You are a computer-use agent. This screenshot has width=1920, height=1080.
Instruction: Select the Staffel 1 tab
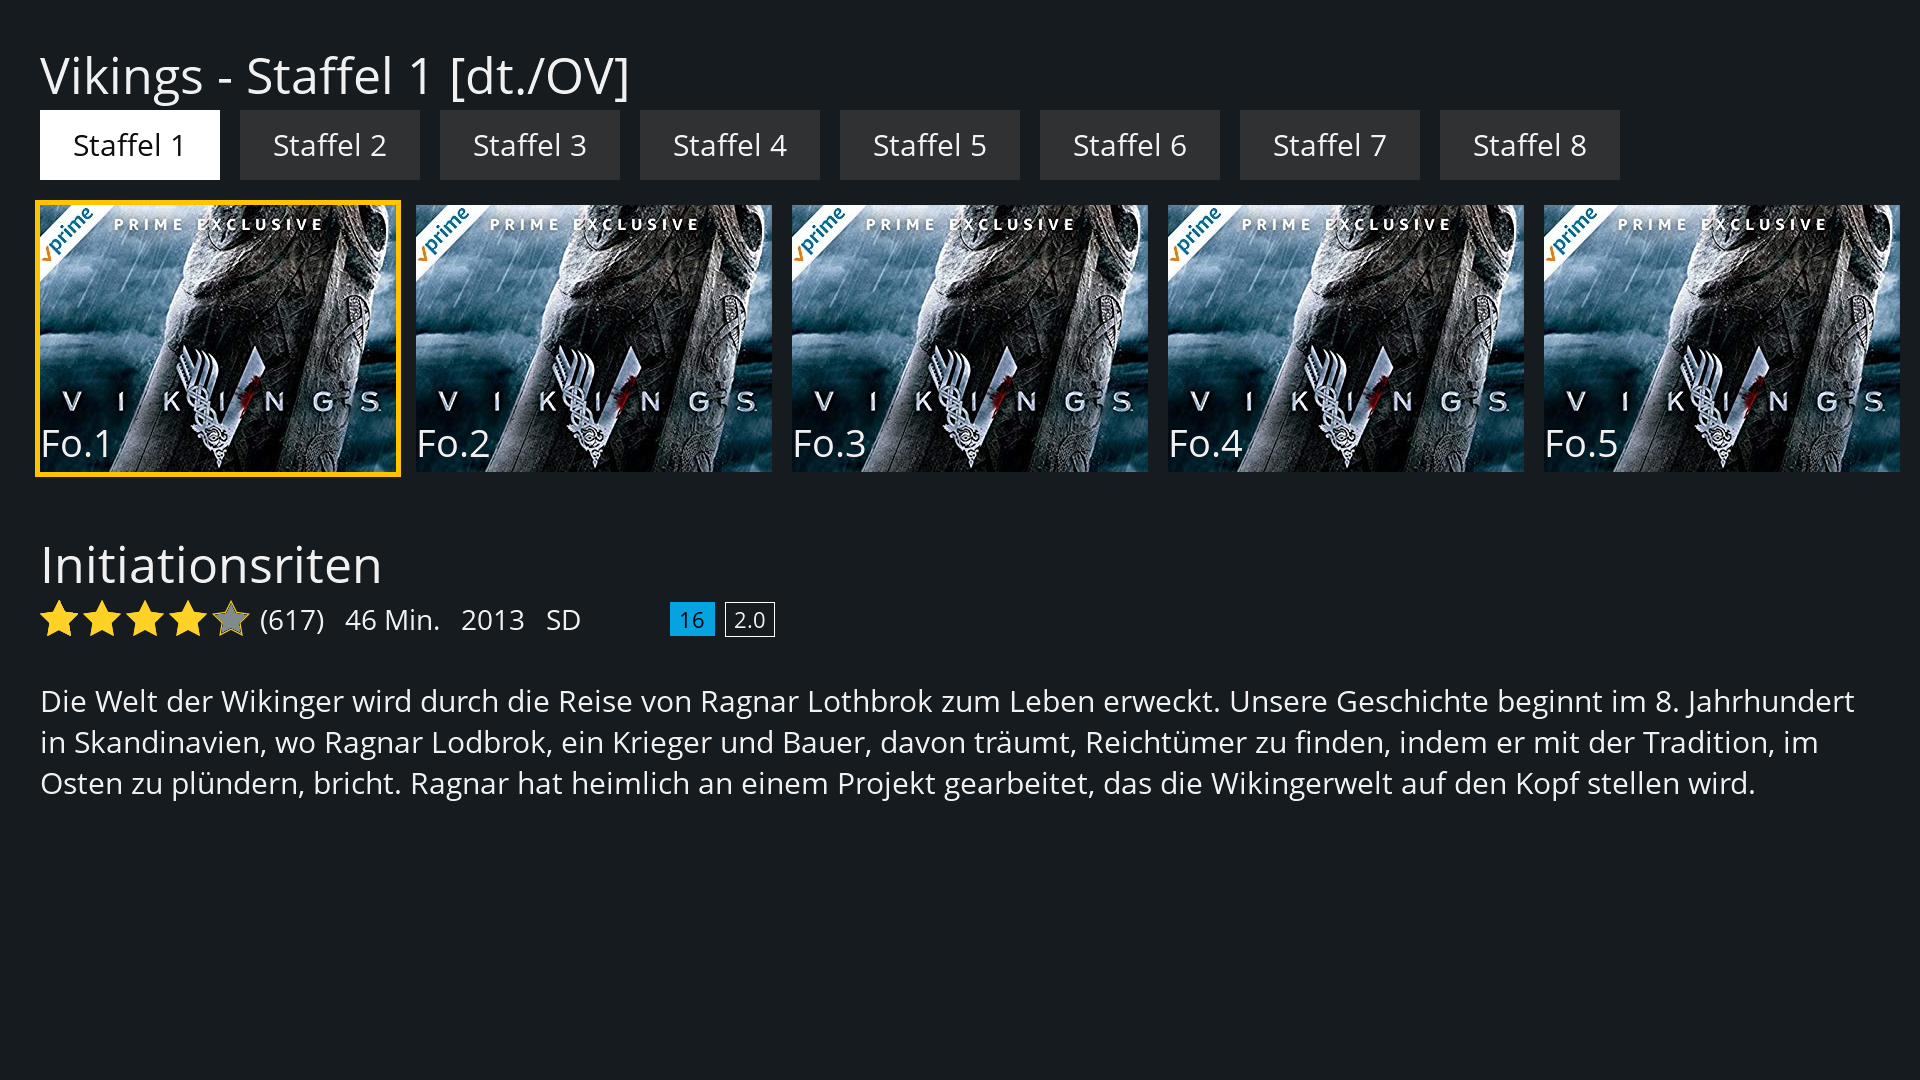pyautogui.click(x=130, y=145)
